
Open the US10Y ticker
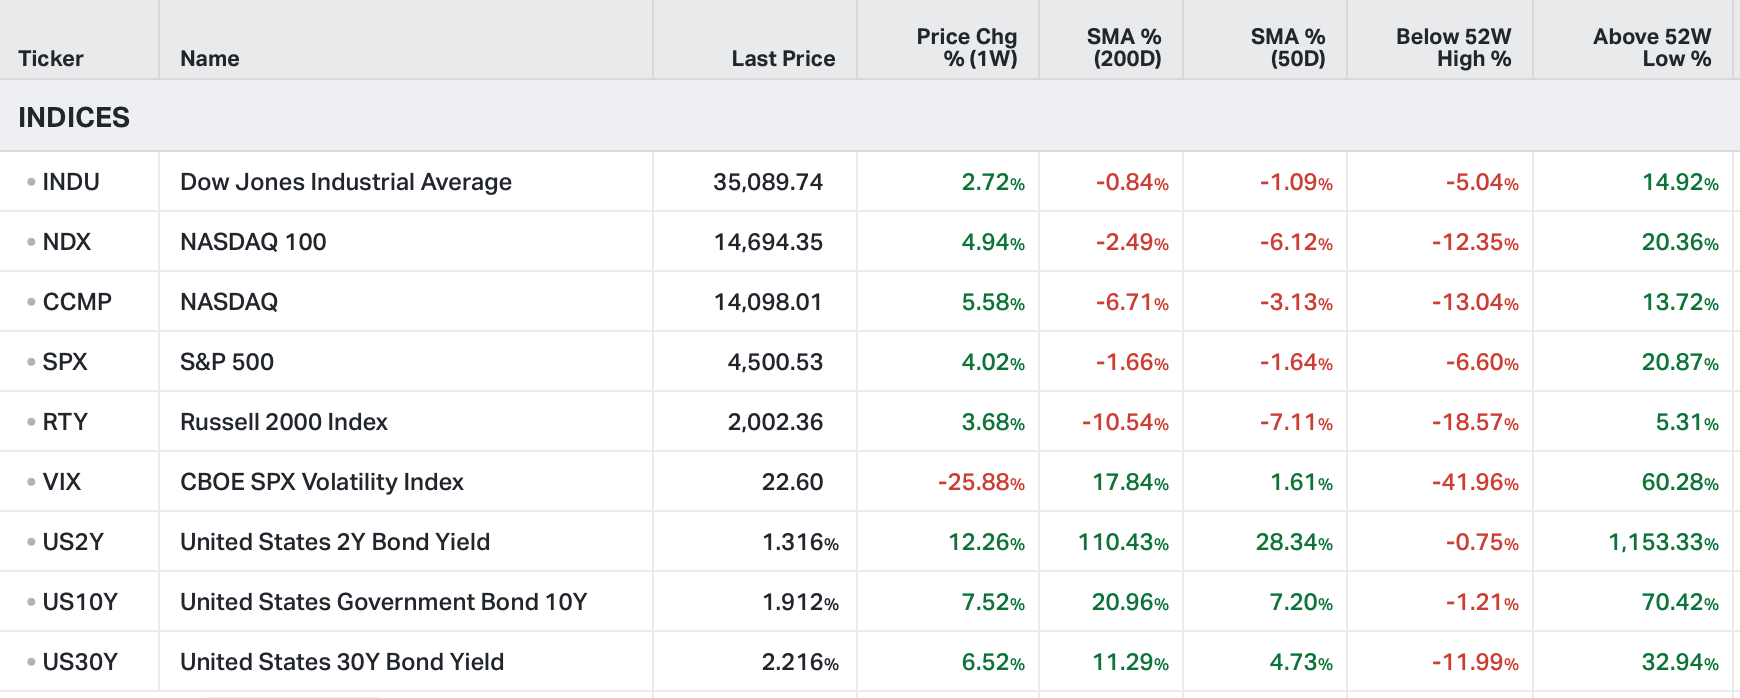tap(80, 602)
